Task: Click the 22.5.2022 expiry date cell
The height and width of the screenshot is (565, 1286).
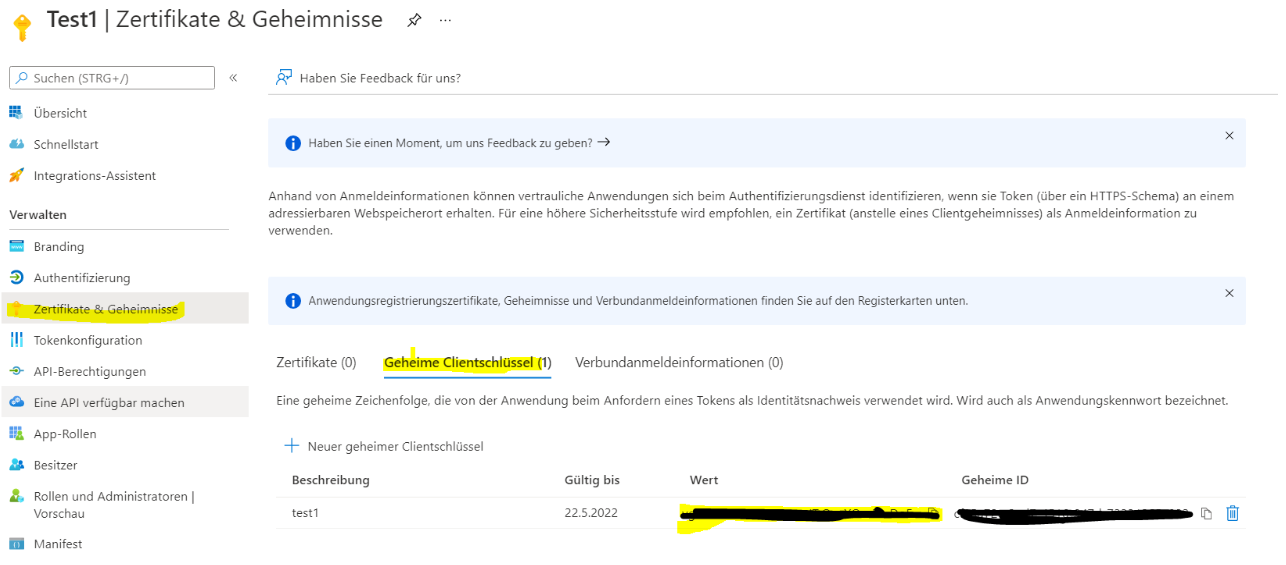Action: click(591, 513)
